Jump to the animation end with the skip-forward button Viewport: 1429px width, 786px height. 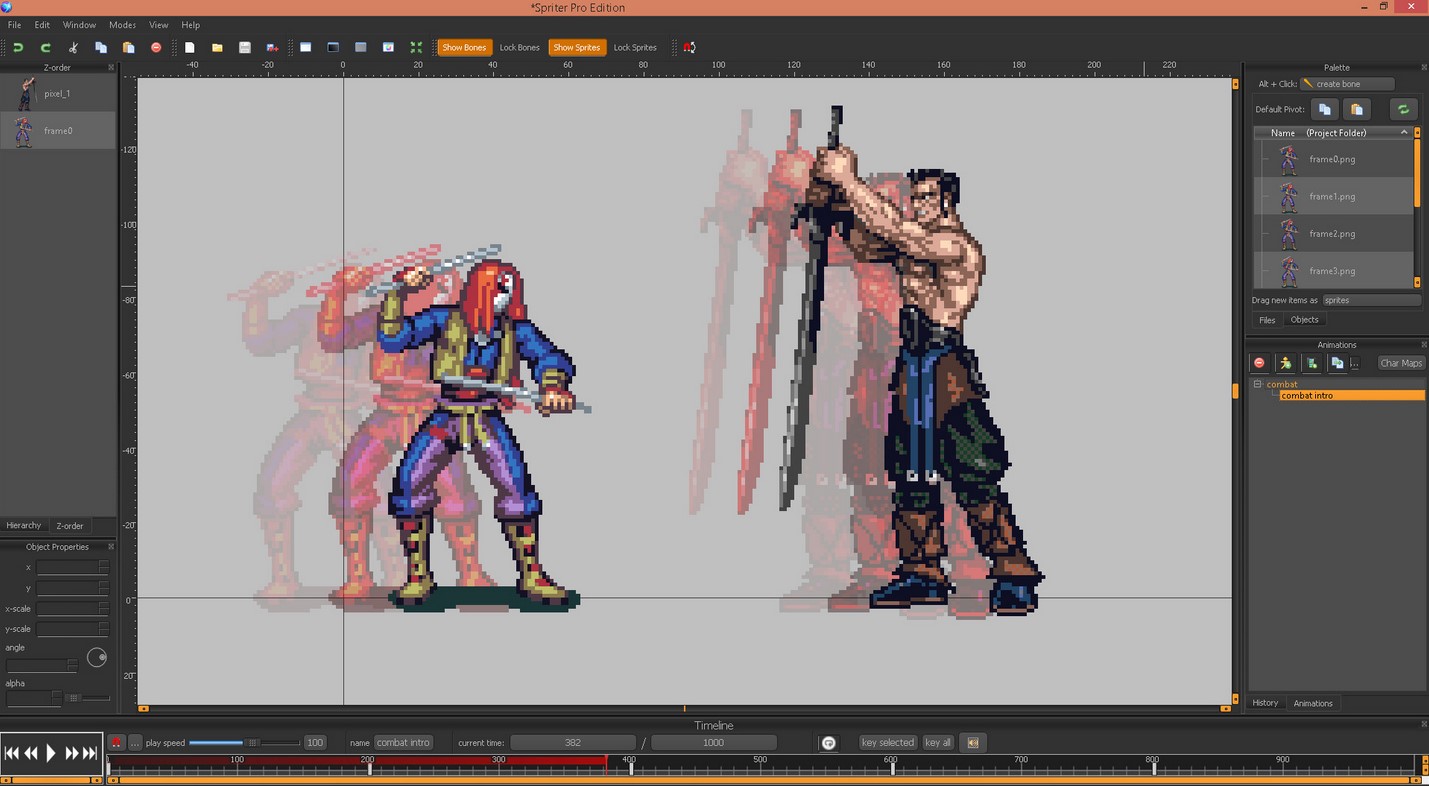pos(90,753)
